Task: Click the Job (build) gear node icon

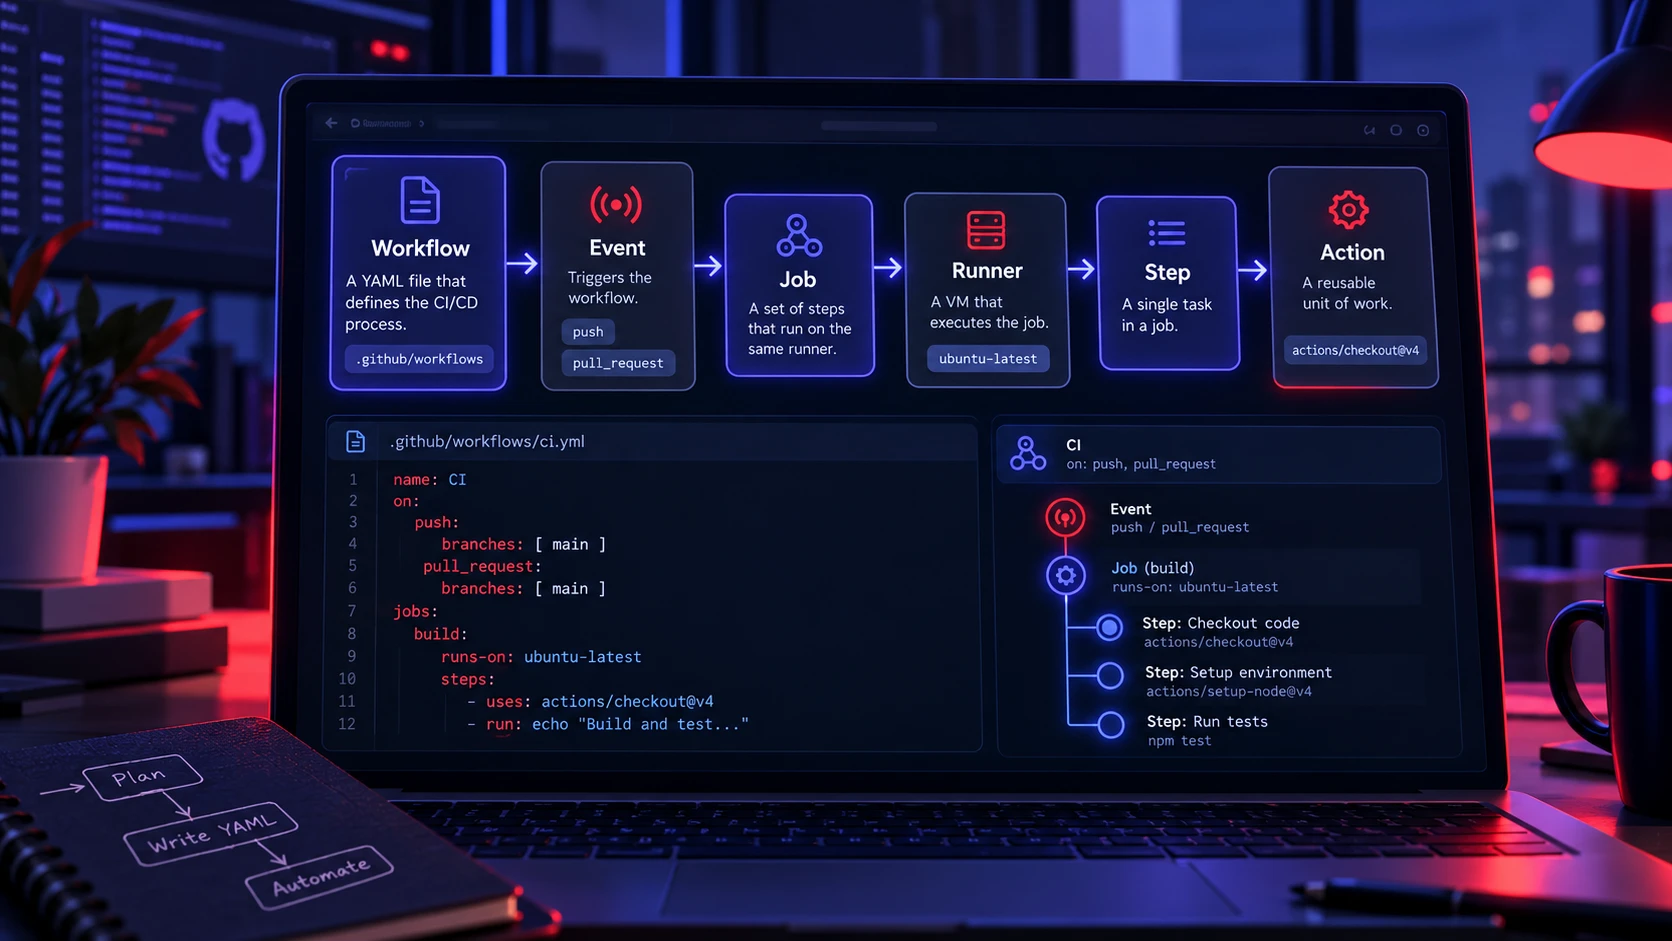Action: [1066, 576]
